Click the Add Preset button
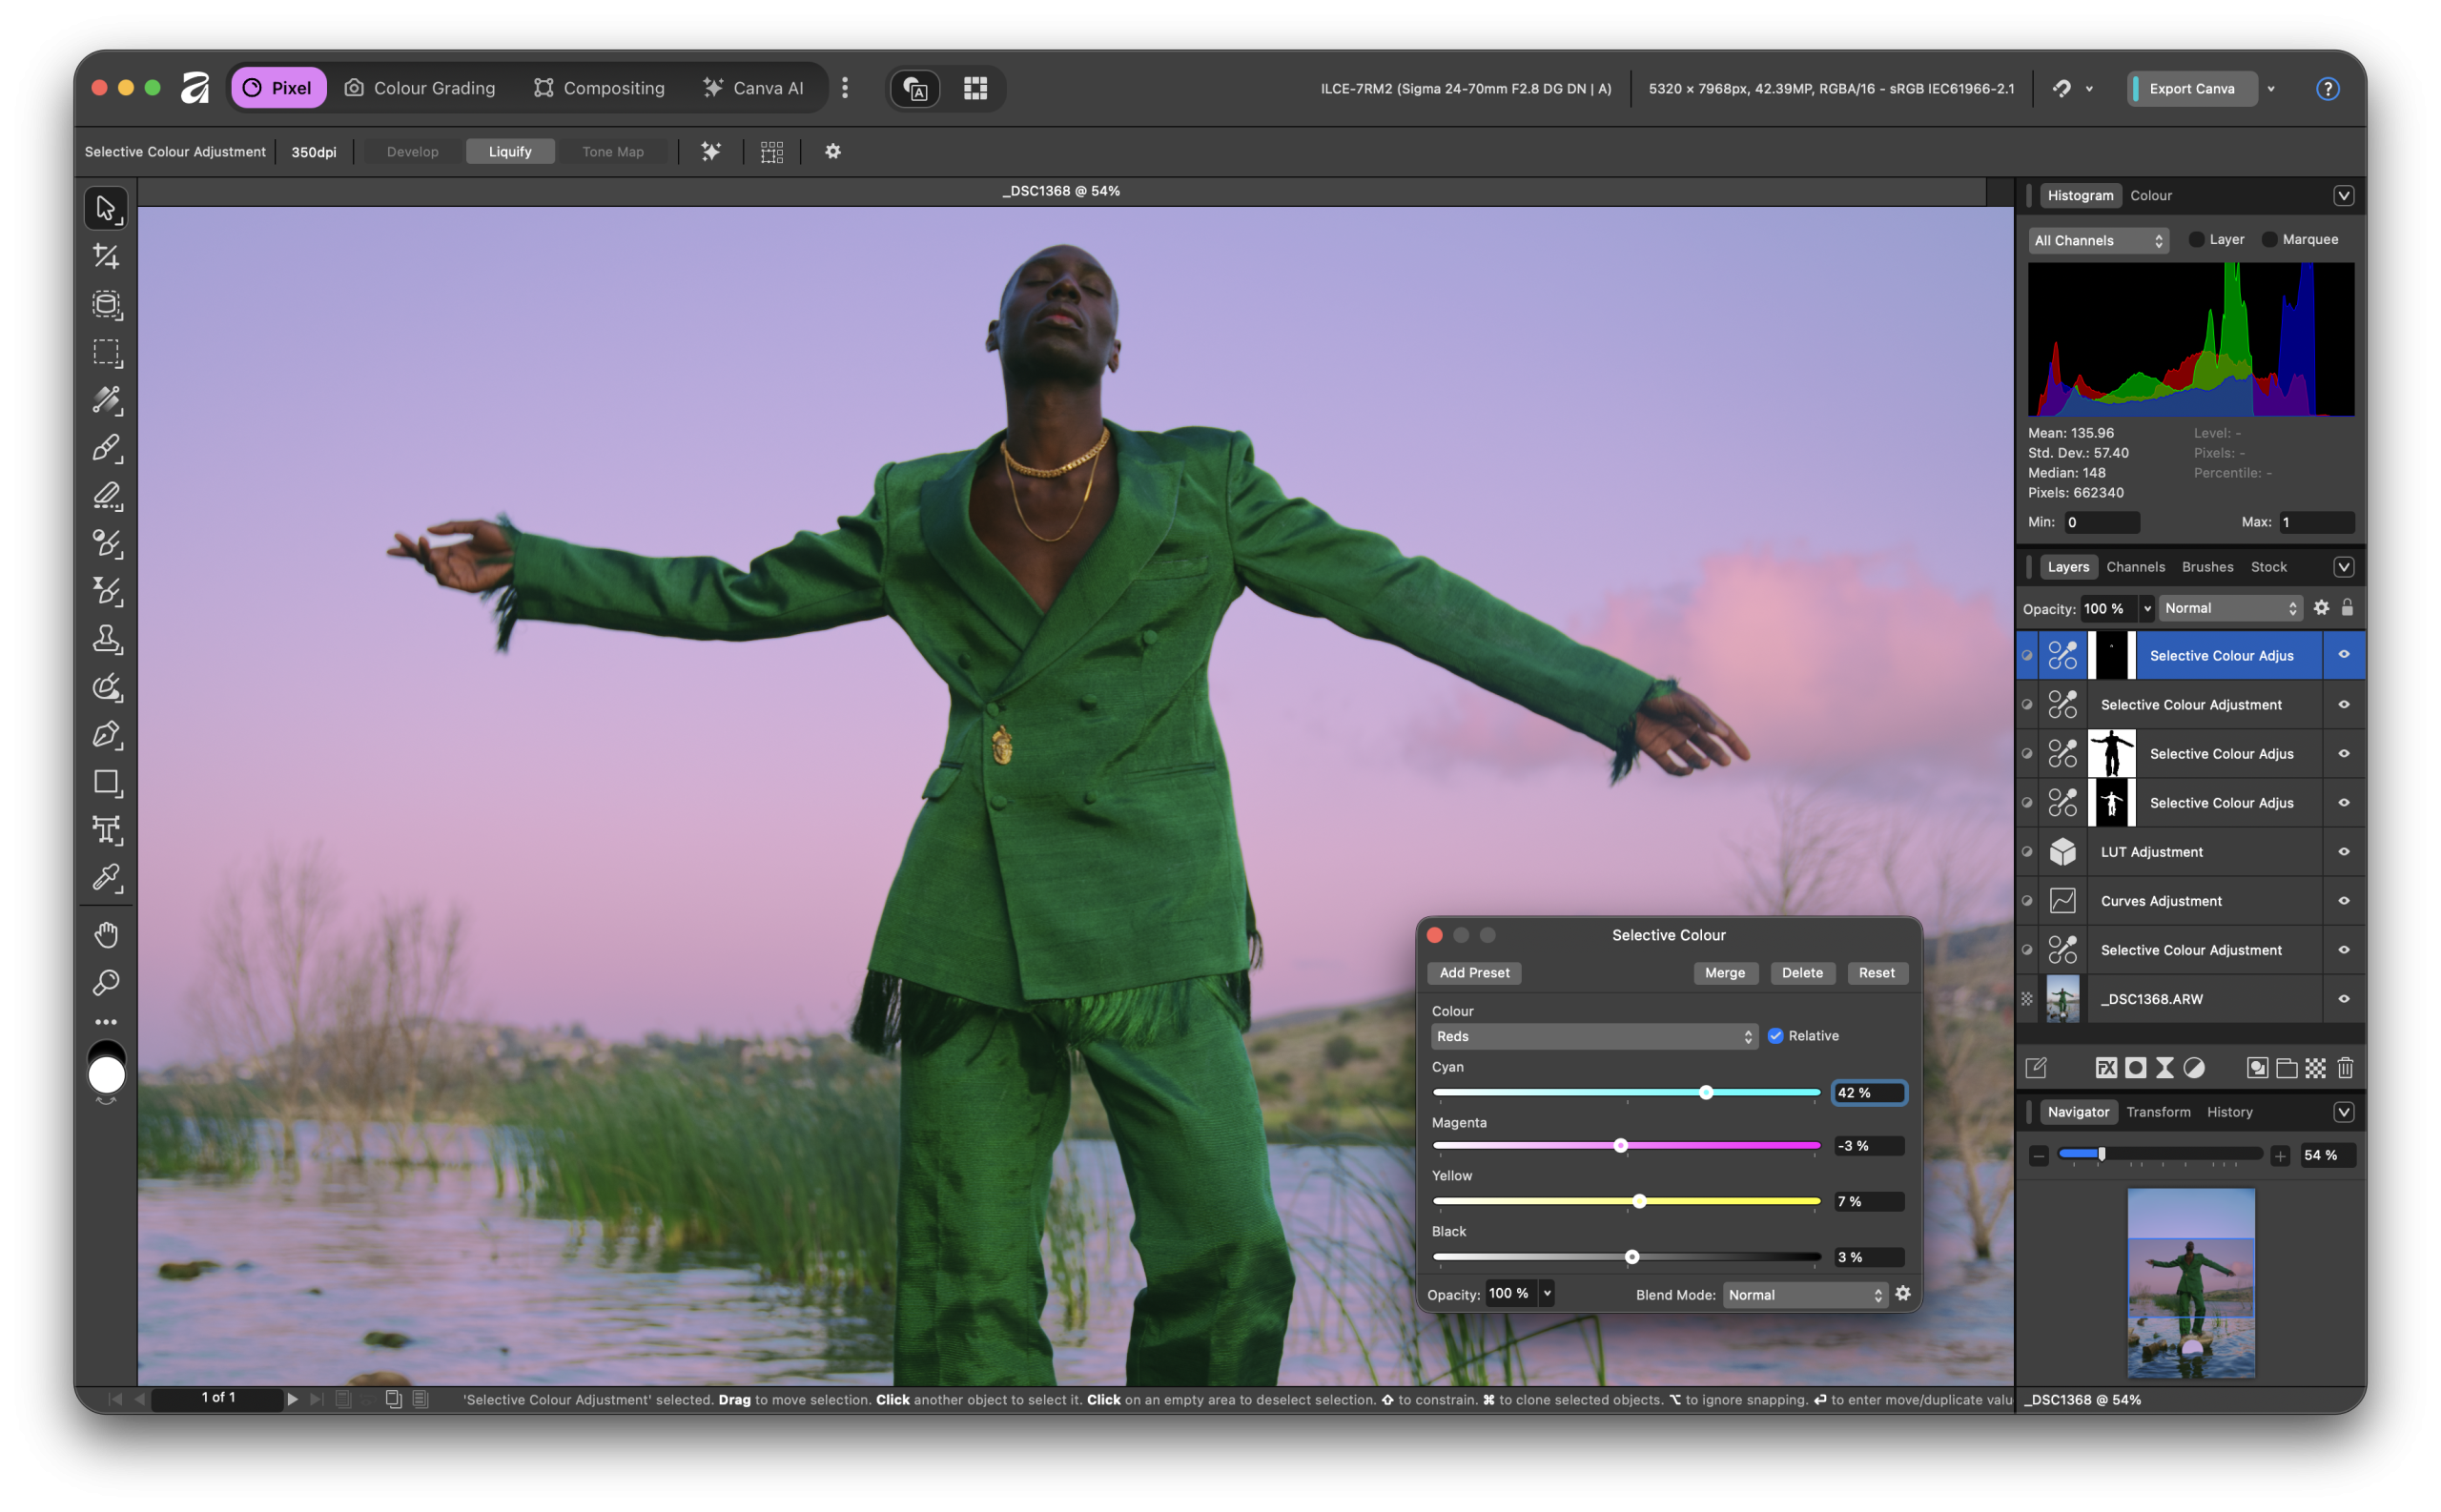2441x1512 pixels. coord(1474,973)
